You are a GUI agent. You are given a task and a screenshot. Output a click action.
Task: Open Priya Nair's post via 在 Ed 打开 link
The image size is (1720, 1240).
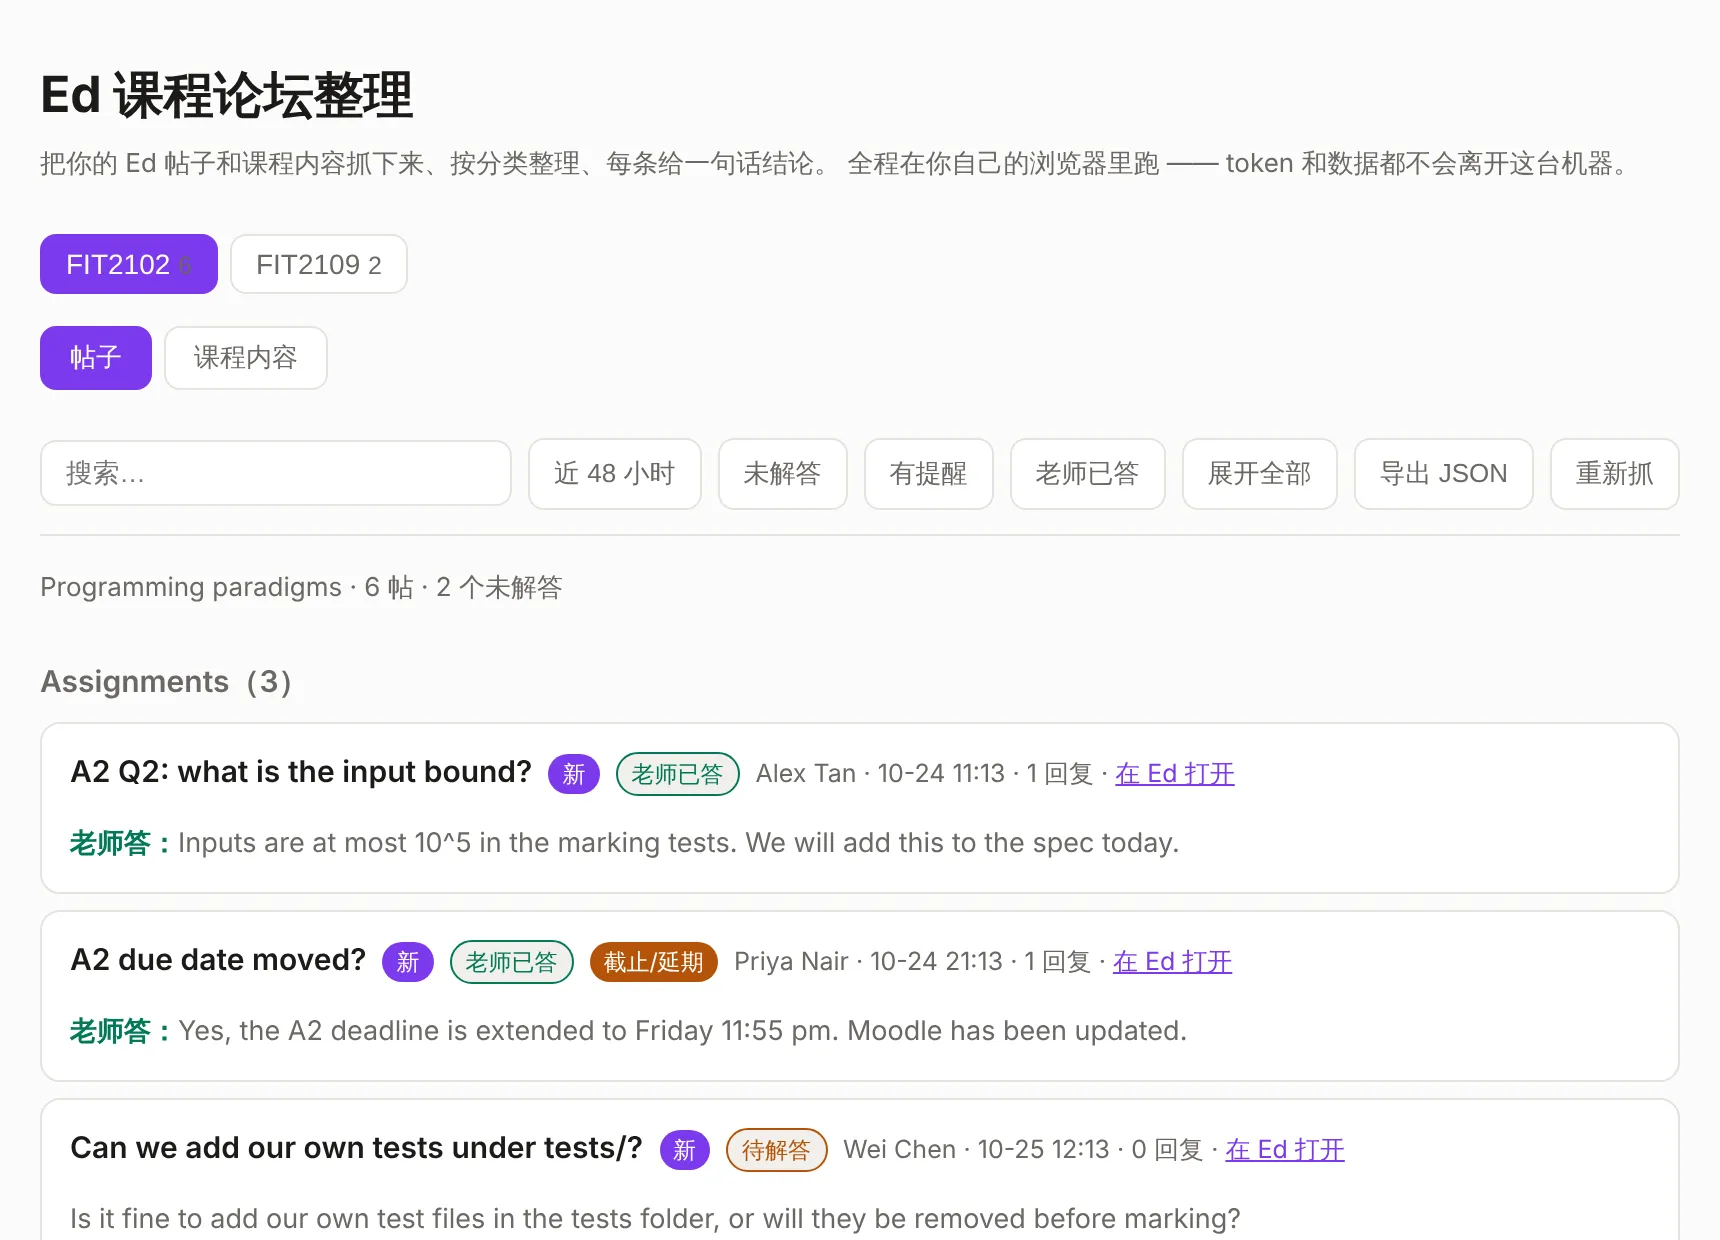[1172, 961]
